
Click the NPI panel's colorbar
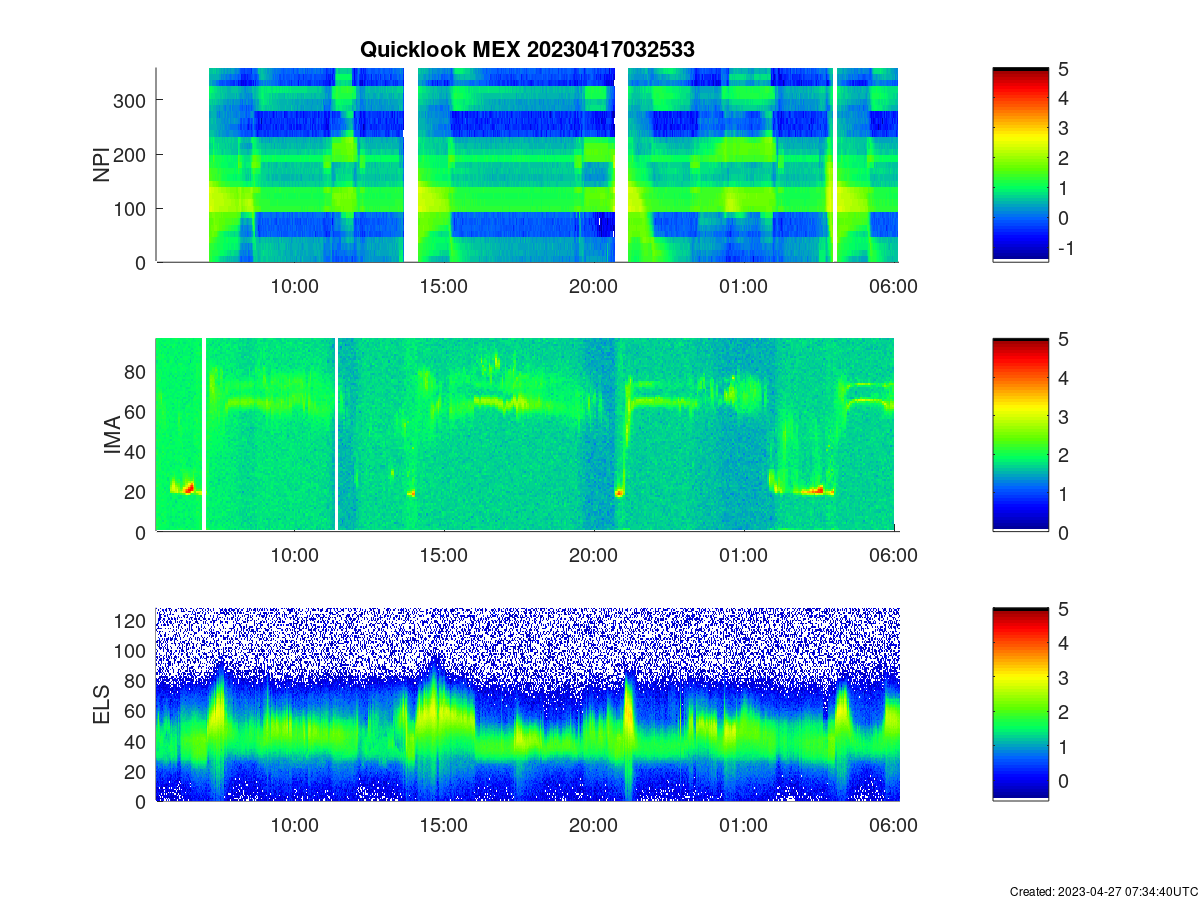coord(1021,165)
